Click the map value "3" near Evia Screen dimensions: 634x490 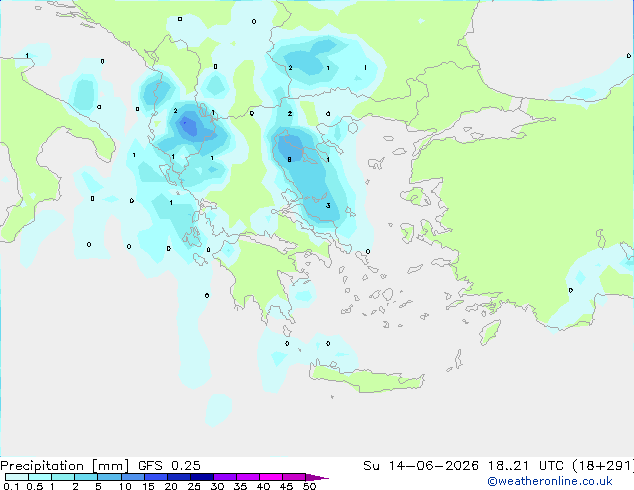coord(328,205)
